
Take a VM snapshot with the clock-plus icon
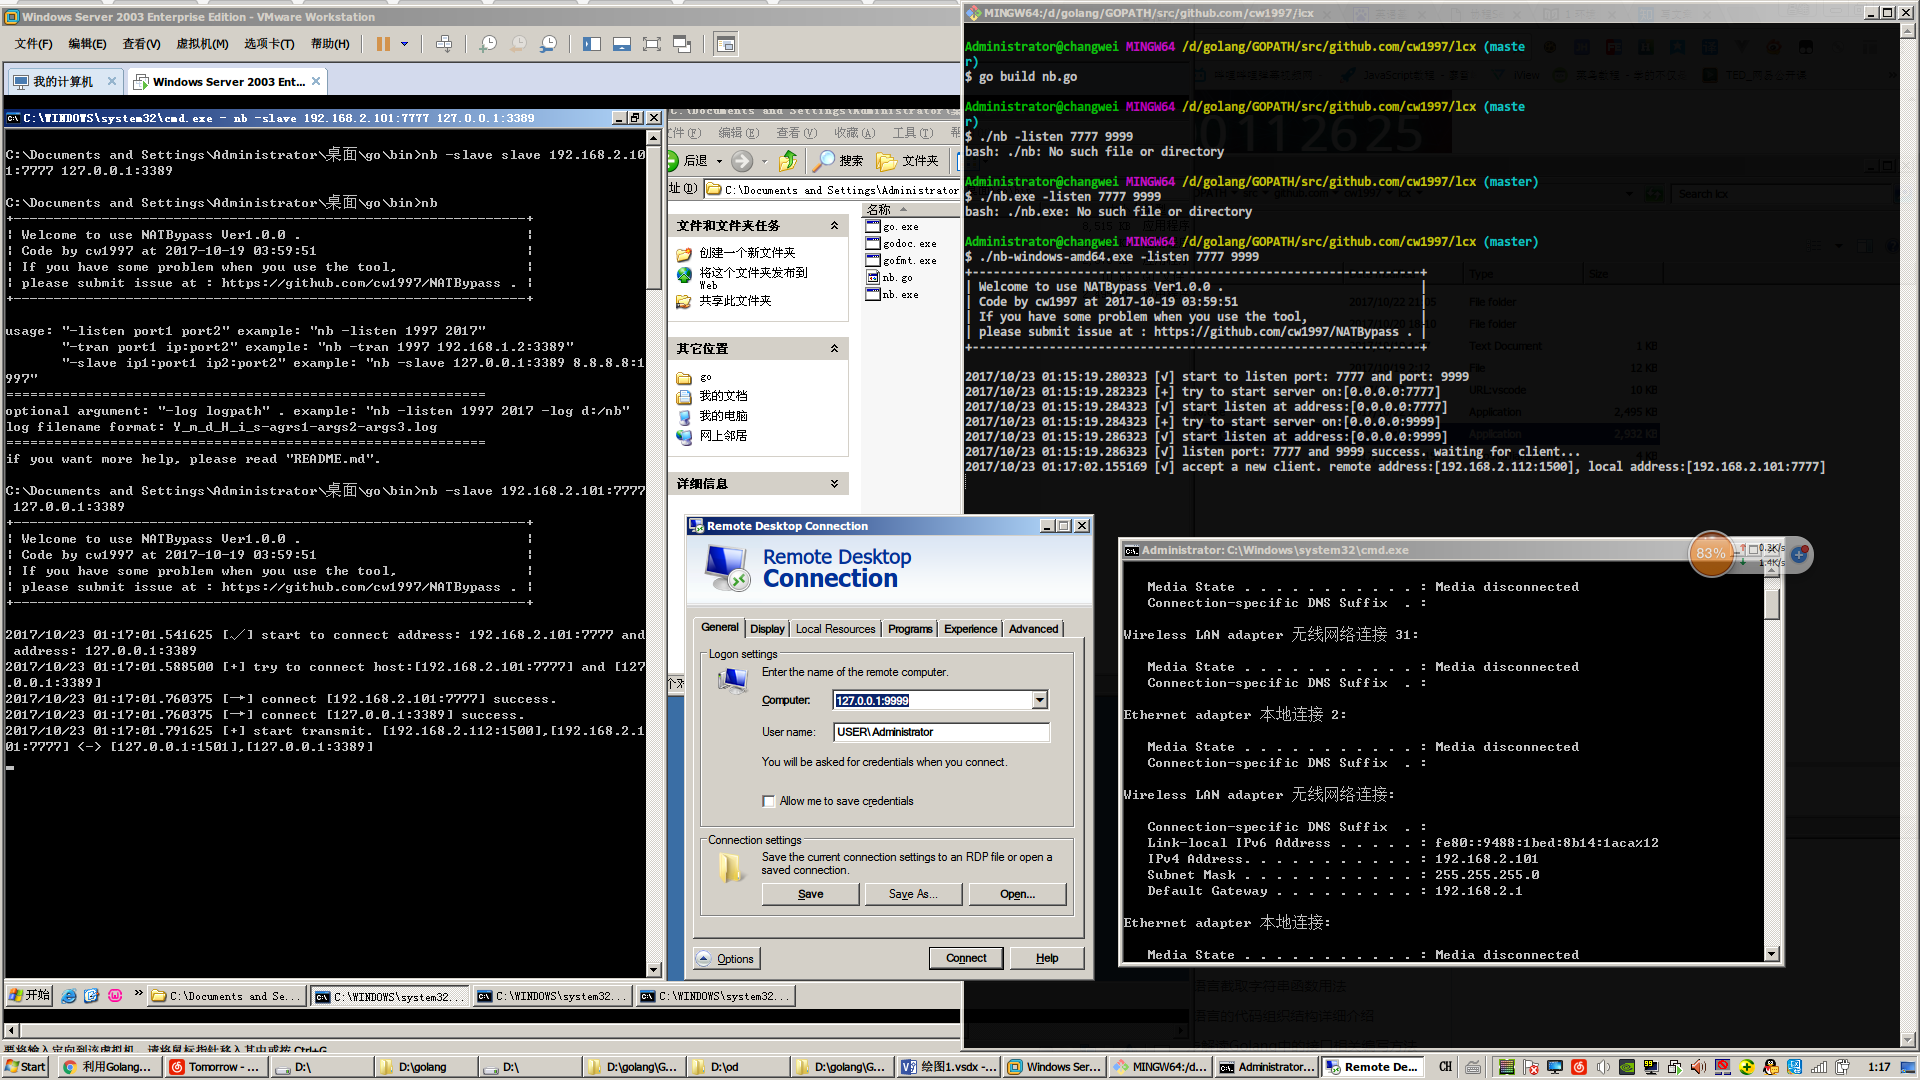(488, 44)
